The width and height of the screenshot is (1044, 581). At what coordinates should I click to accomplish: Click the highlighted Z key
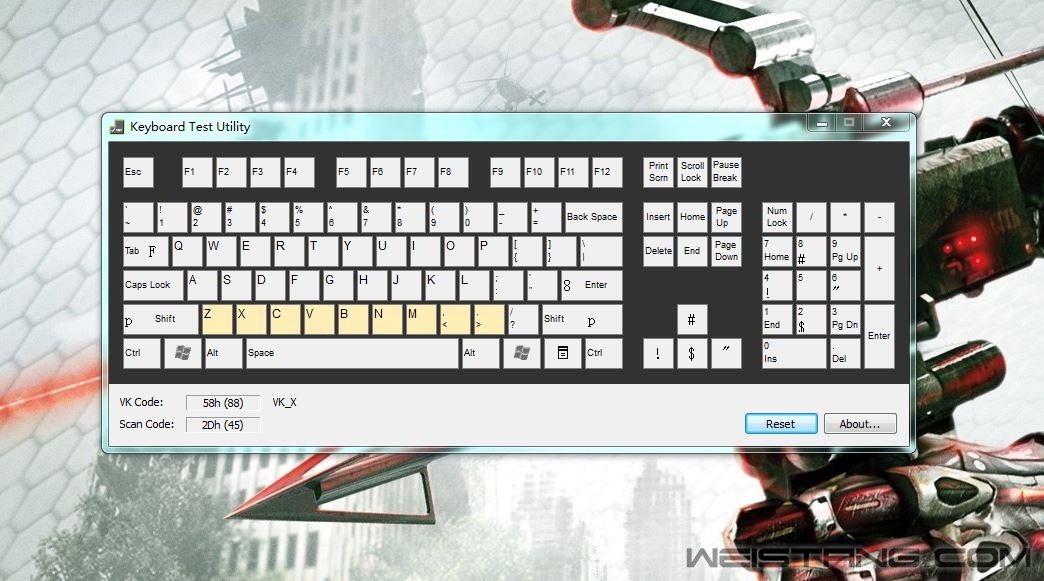click(x=217, y=319)
